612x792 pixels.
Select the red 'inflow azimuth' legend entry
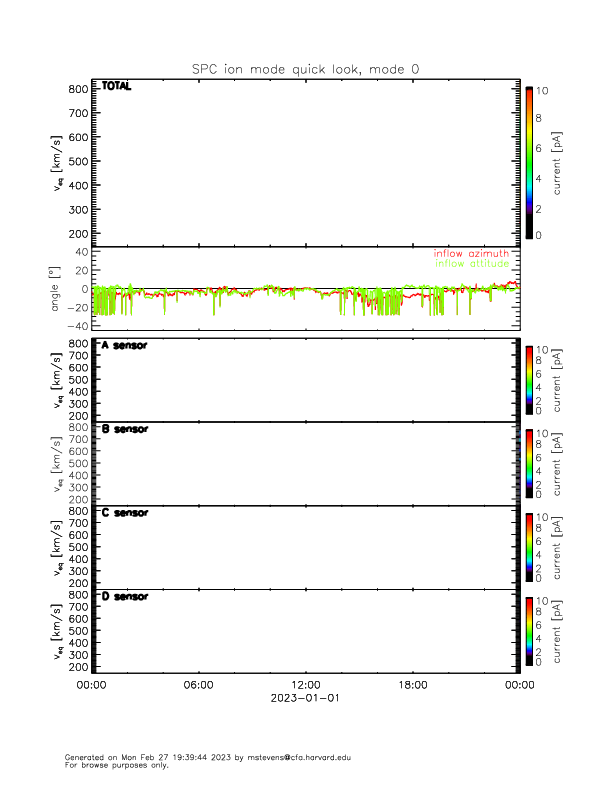470,254
